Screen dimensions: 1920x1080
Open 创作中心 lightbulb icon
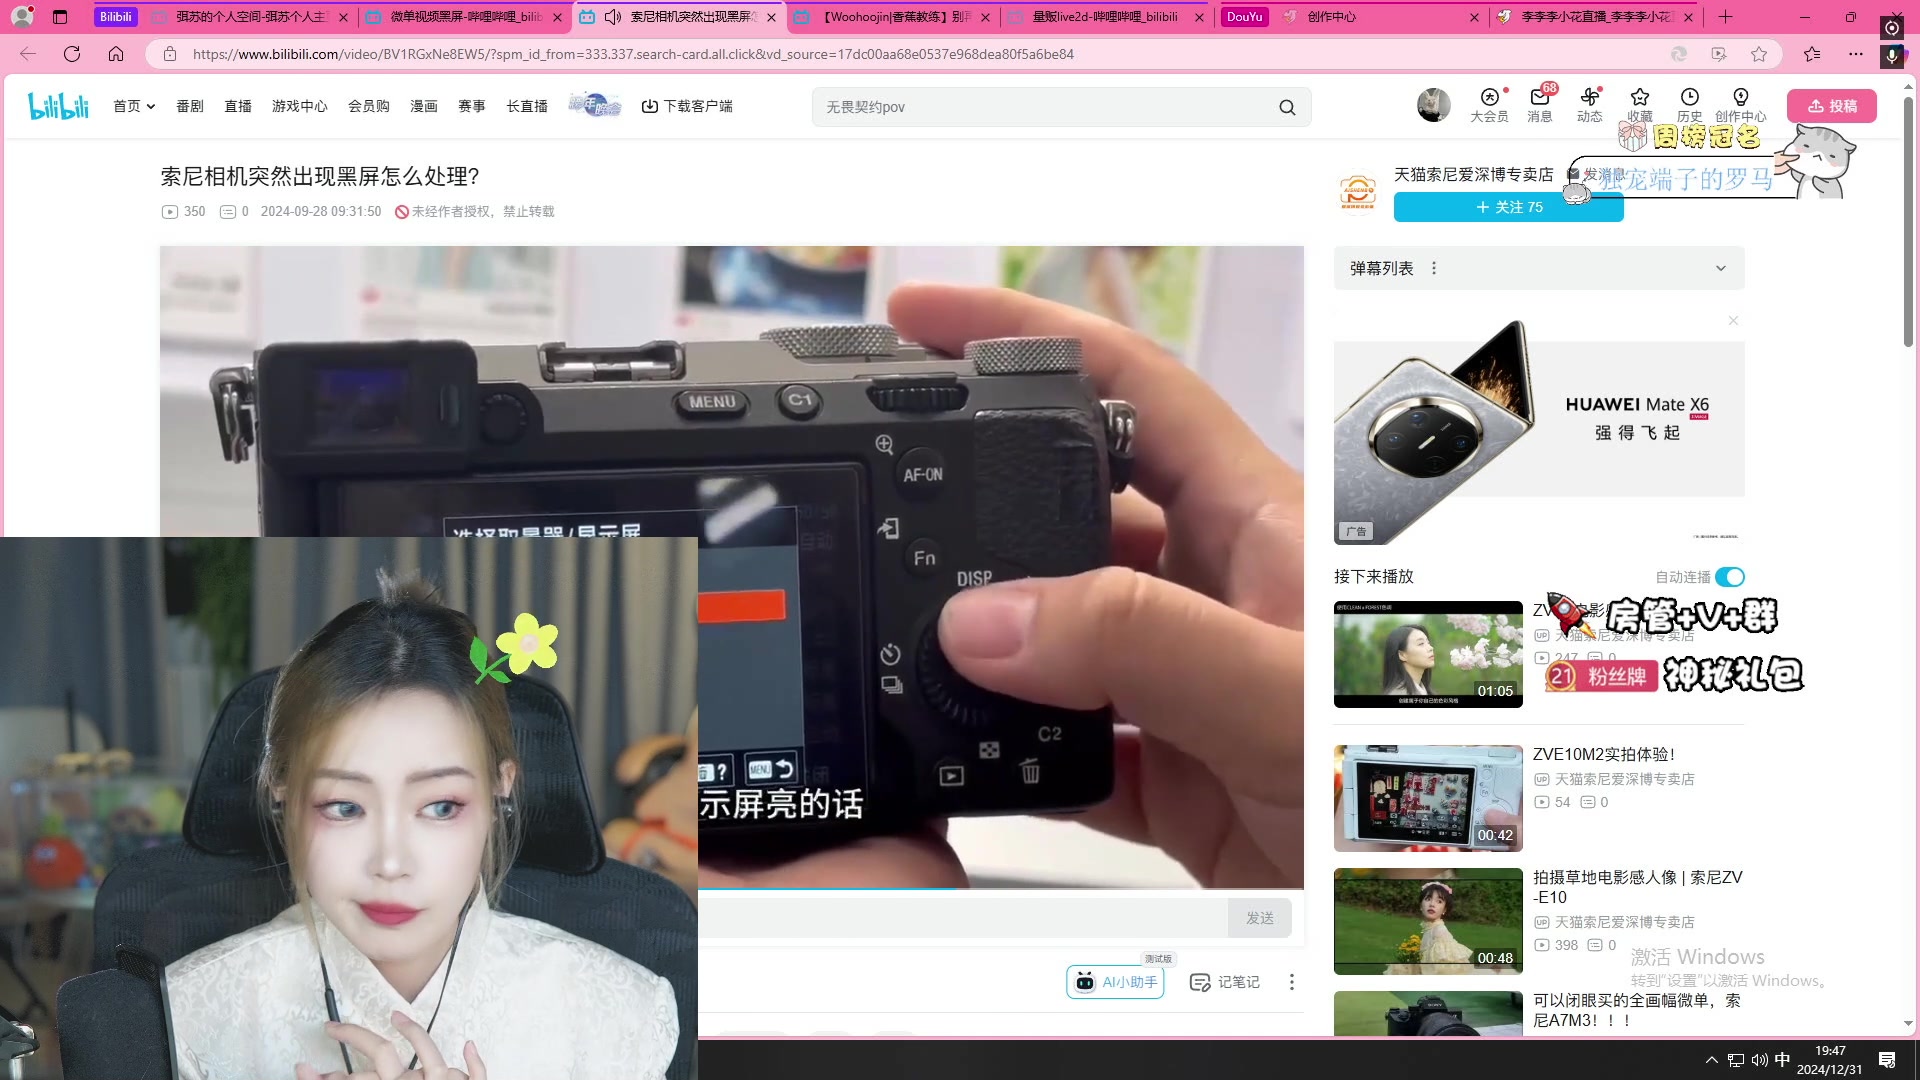[x=1740, y=105]
